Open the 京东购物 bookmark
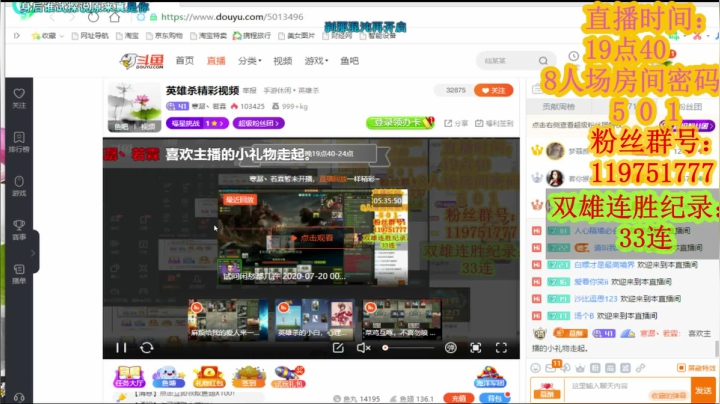This screenshot has width=720, height=404. tap(164, 36)
